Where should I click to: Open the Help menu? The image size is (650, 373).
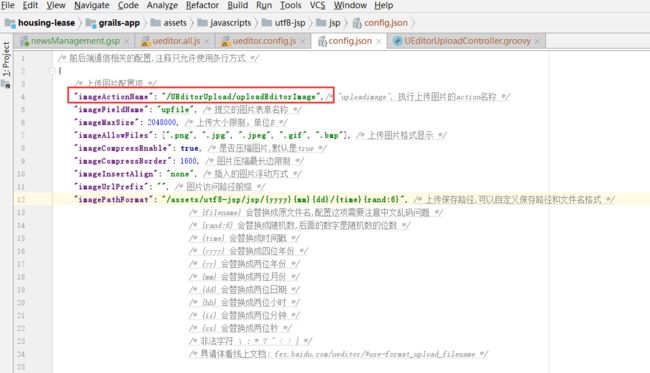click(x=383, y=5)
